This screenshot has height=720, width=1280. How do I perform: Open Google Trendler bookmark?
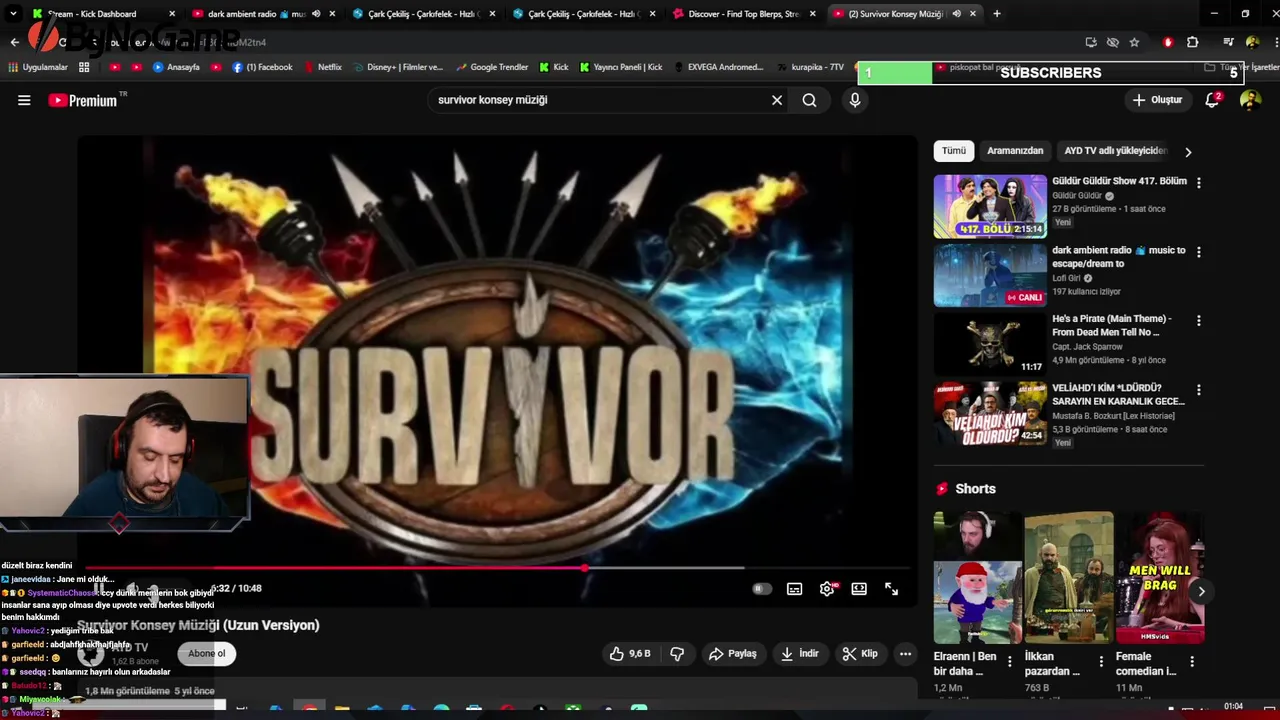click(x=491, y=67)
